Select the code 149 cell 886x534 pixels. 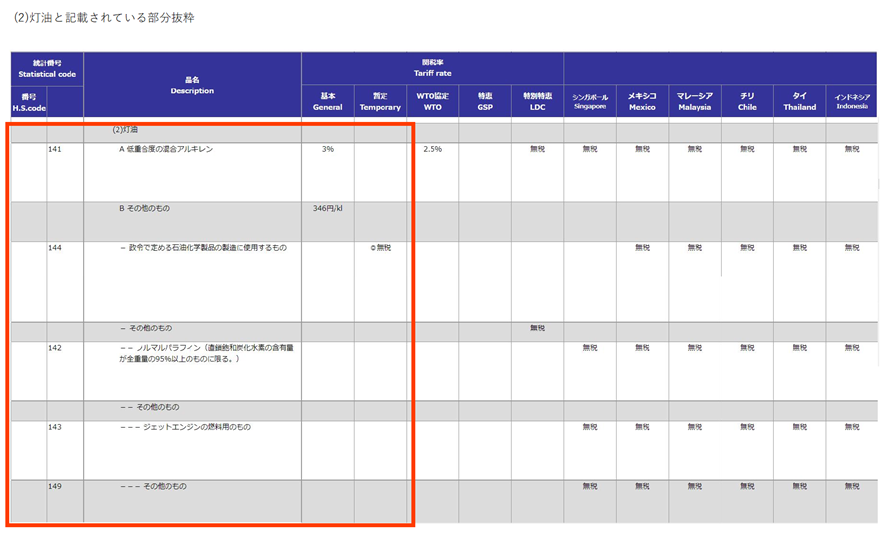click(64, 487)
